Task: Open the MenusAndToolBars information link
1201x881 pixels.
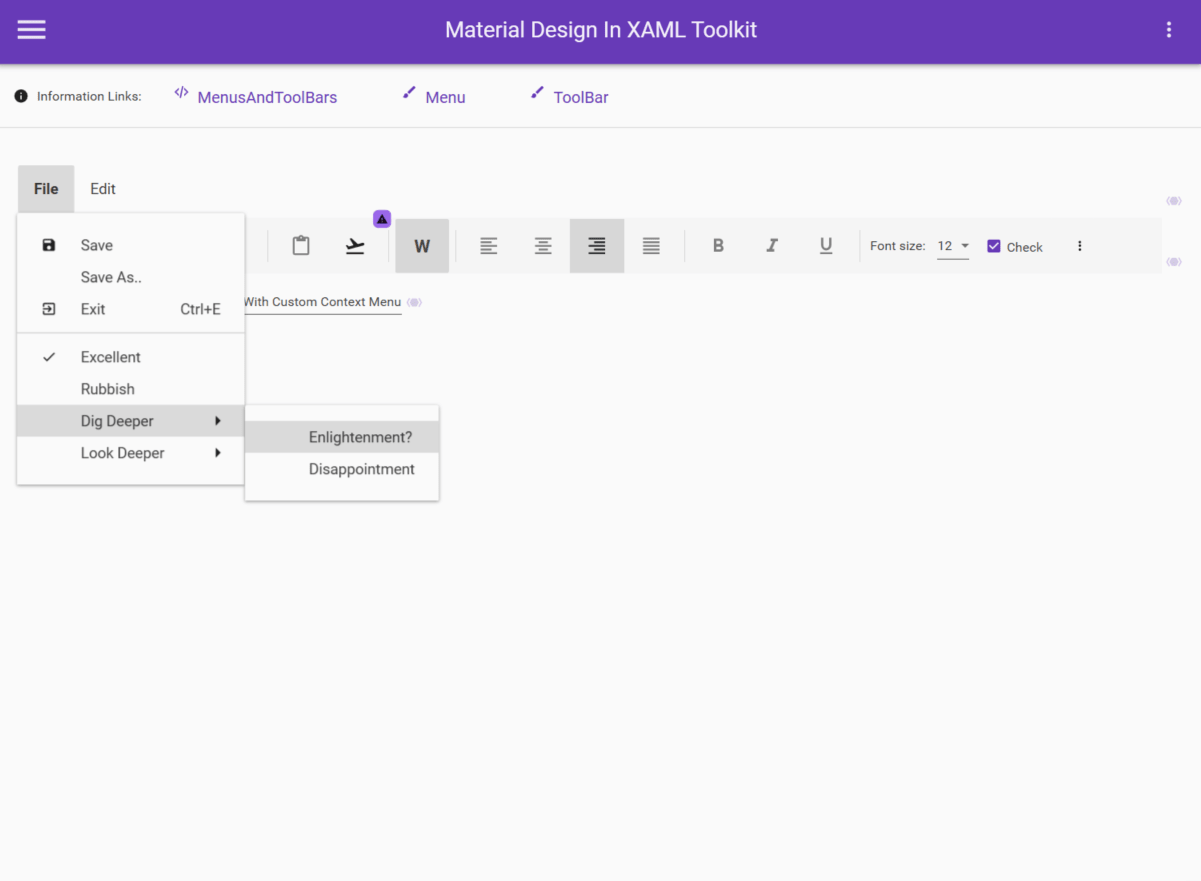Action: pos(267,96)
